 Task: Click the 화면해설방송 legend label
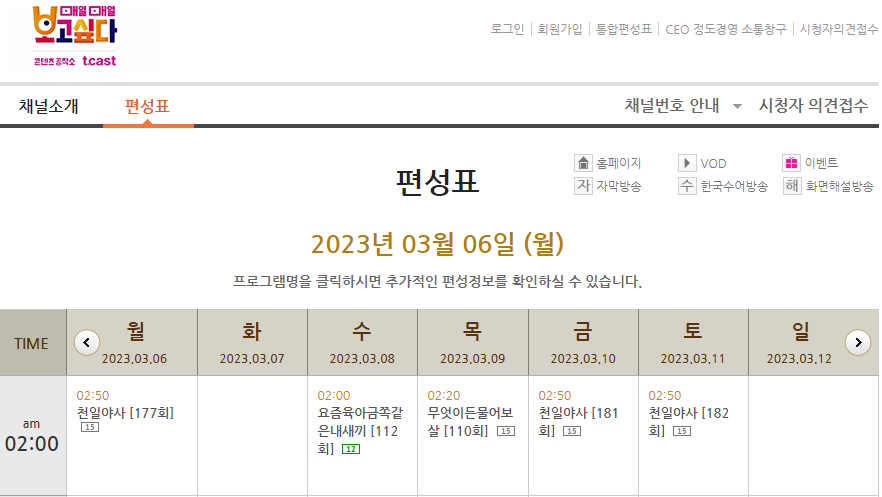[x=839, y=186]
